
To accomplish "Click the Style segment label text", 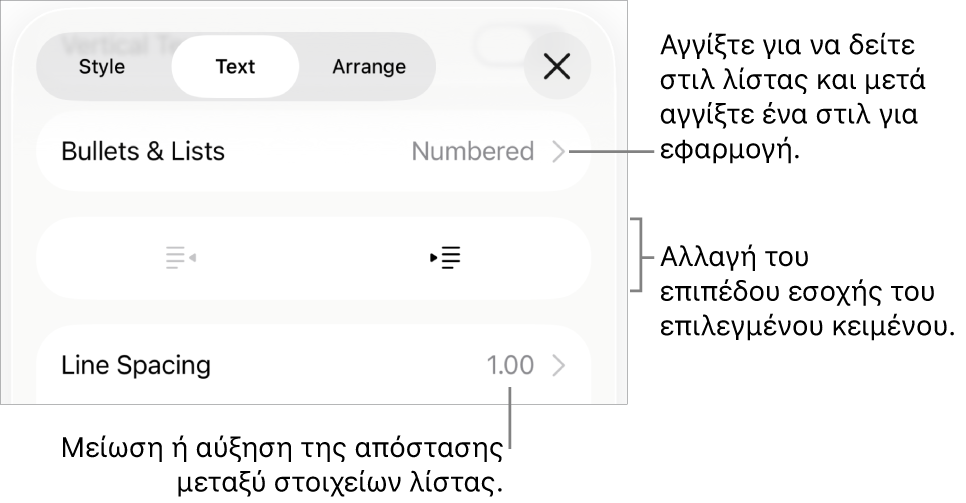I will point(102,67).
